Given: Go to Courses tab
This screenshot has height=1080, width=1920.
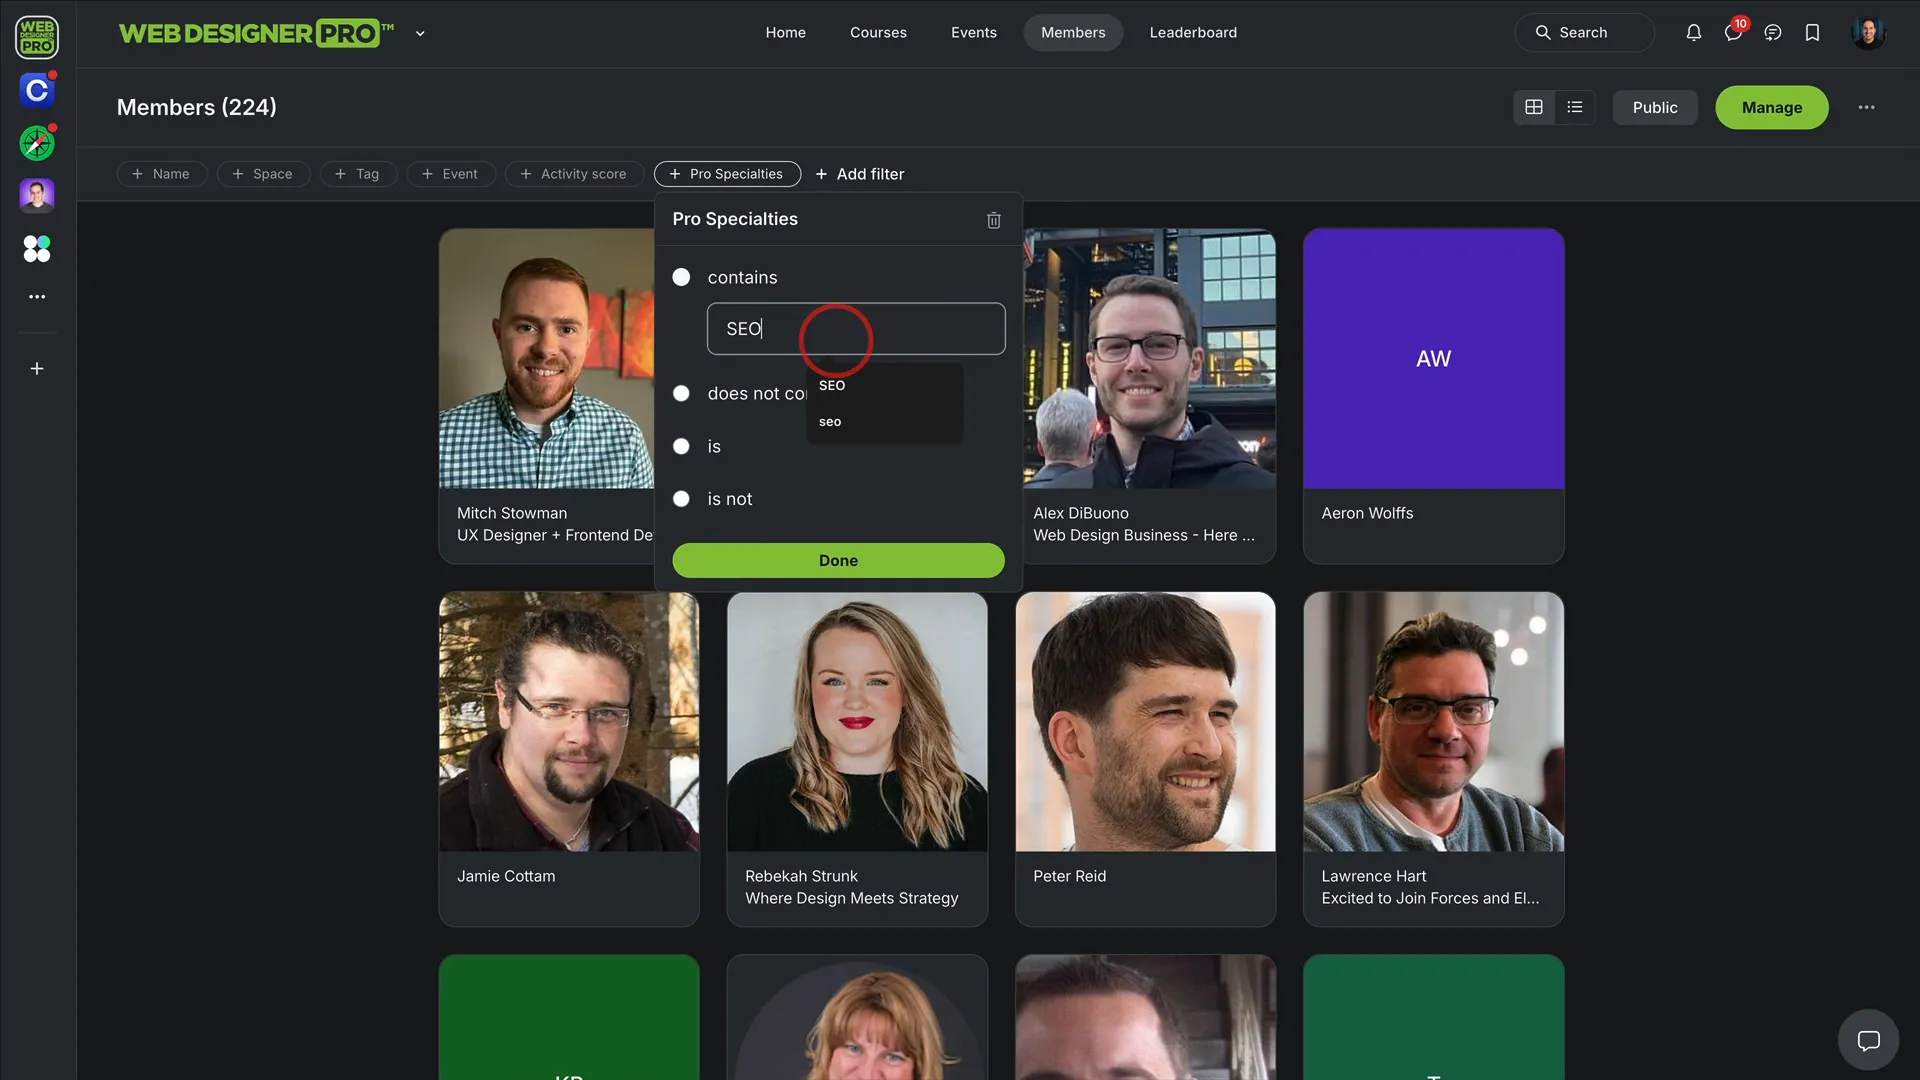Looking at the screenshot, I should click(x=878, y=33).
